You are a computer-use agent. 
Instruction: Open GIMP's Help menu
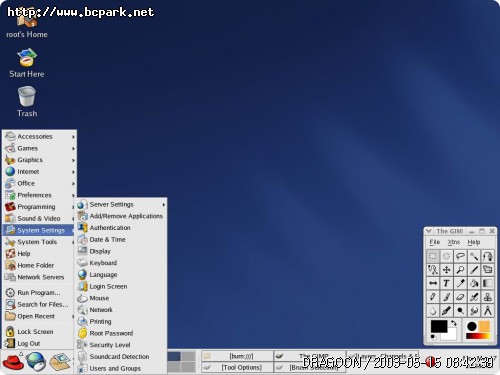point(474,242)
